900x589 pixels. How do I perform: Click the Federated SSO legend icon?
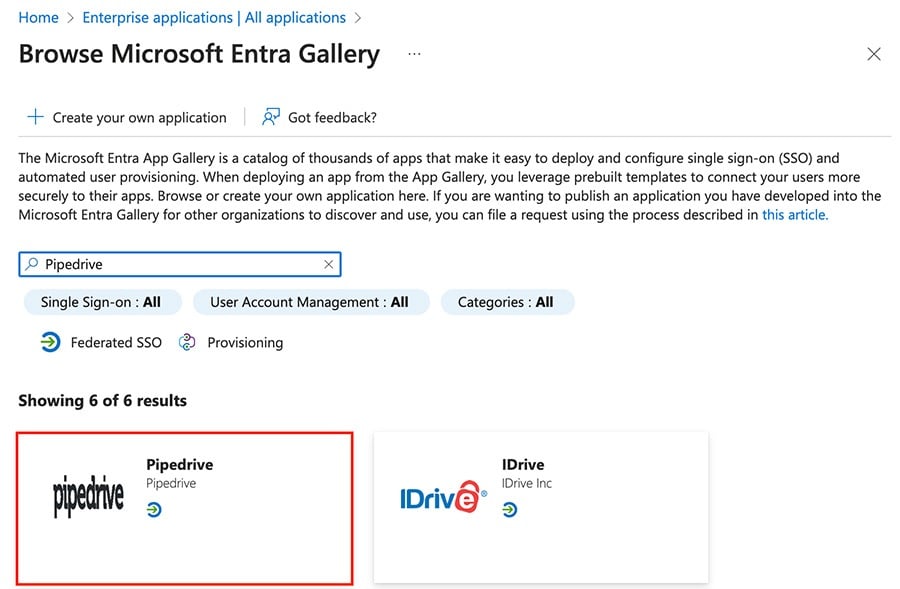(x=50, y=342)
